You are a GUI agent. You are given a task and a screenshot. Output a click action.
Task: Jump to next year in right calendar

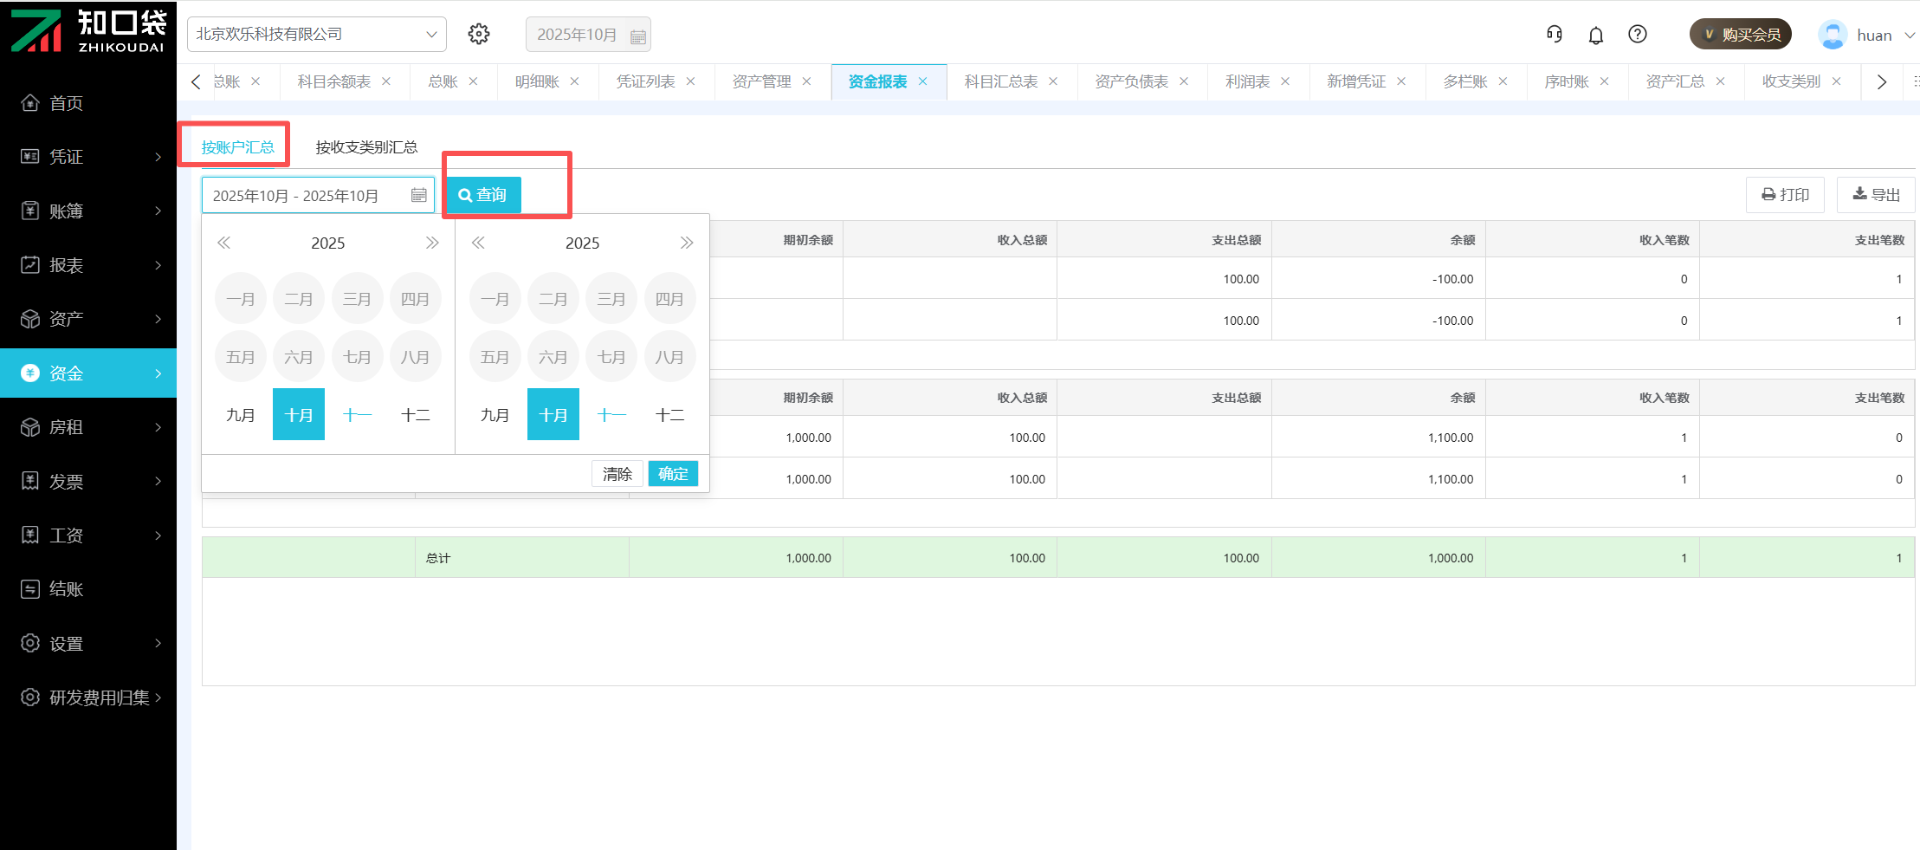[686, 243]
